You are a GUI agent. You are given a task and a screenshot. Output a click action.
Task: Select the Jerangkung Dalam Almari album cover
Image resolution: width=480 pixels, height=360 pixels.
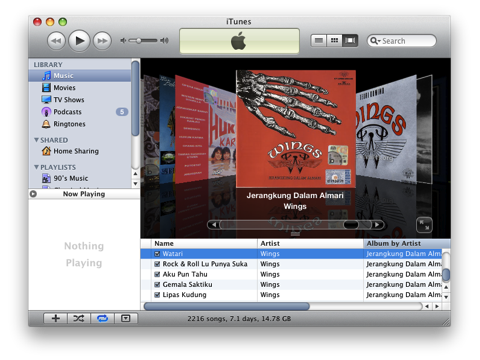296,129
